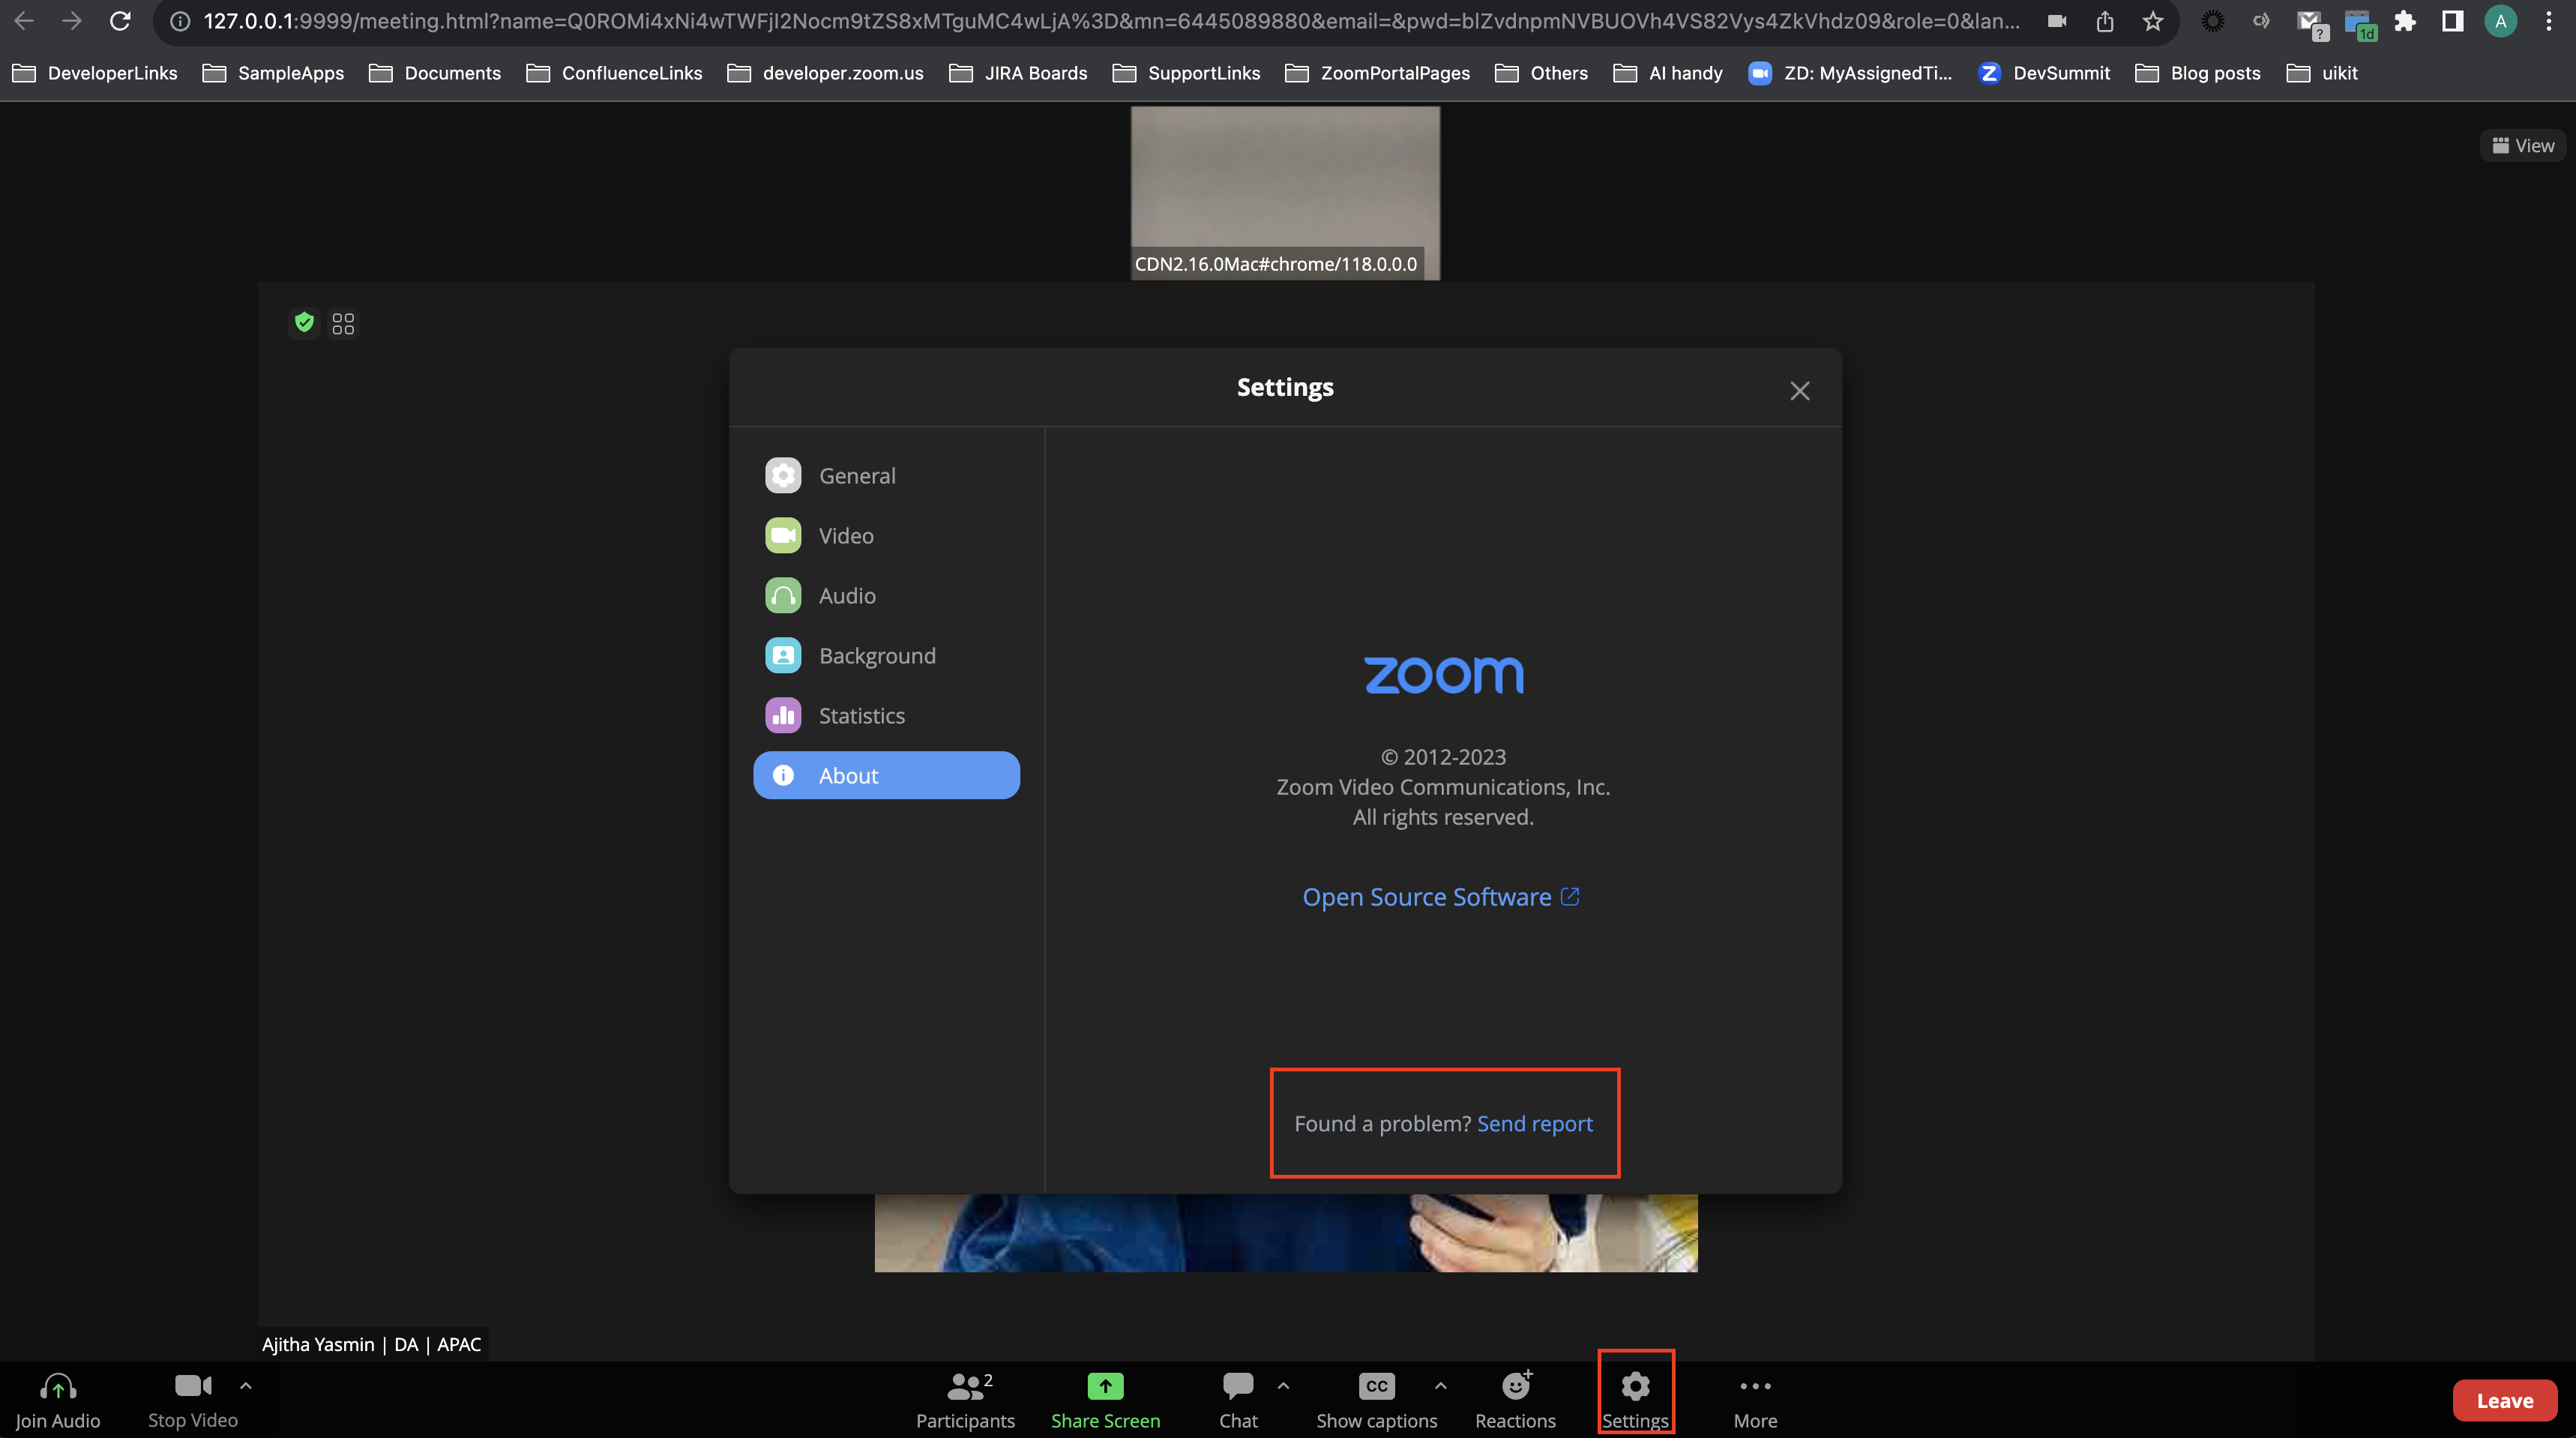Open the General settings tab
Screen dimensions: 2576x1438
pos(886,476)
